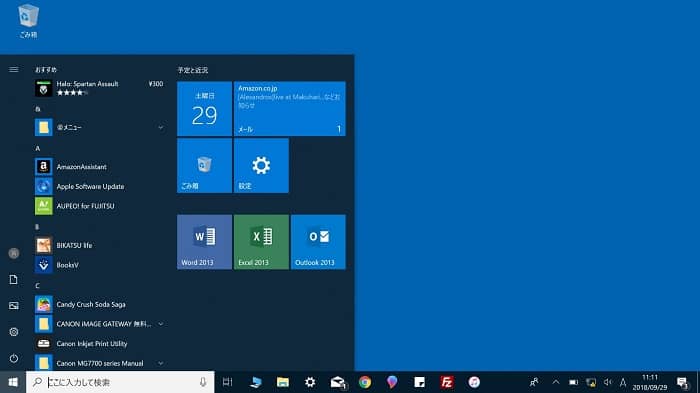Open the Sticky Notes taskbar icon
This screenshot has width=700, height=393.
pyautogui.click(x=420, y=382)
